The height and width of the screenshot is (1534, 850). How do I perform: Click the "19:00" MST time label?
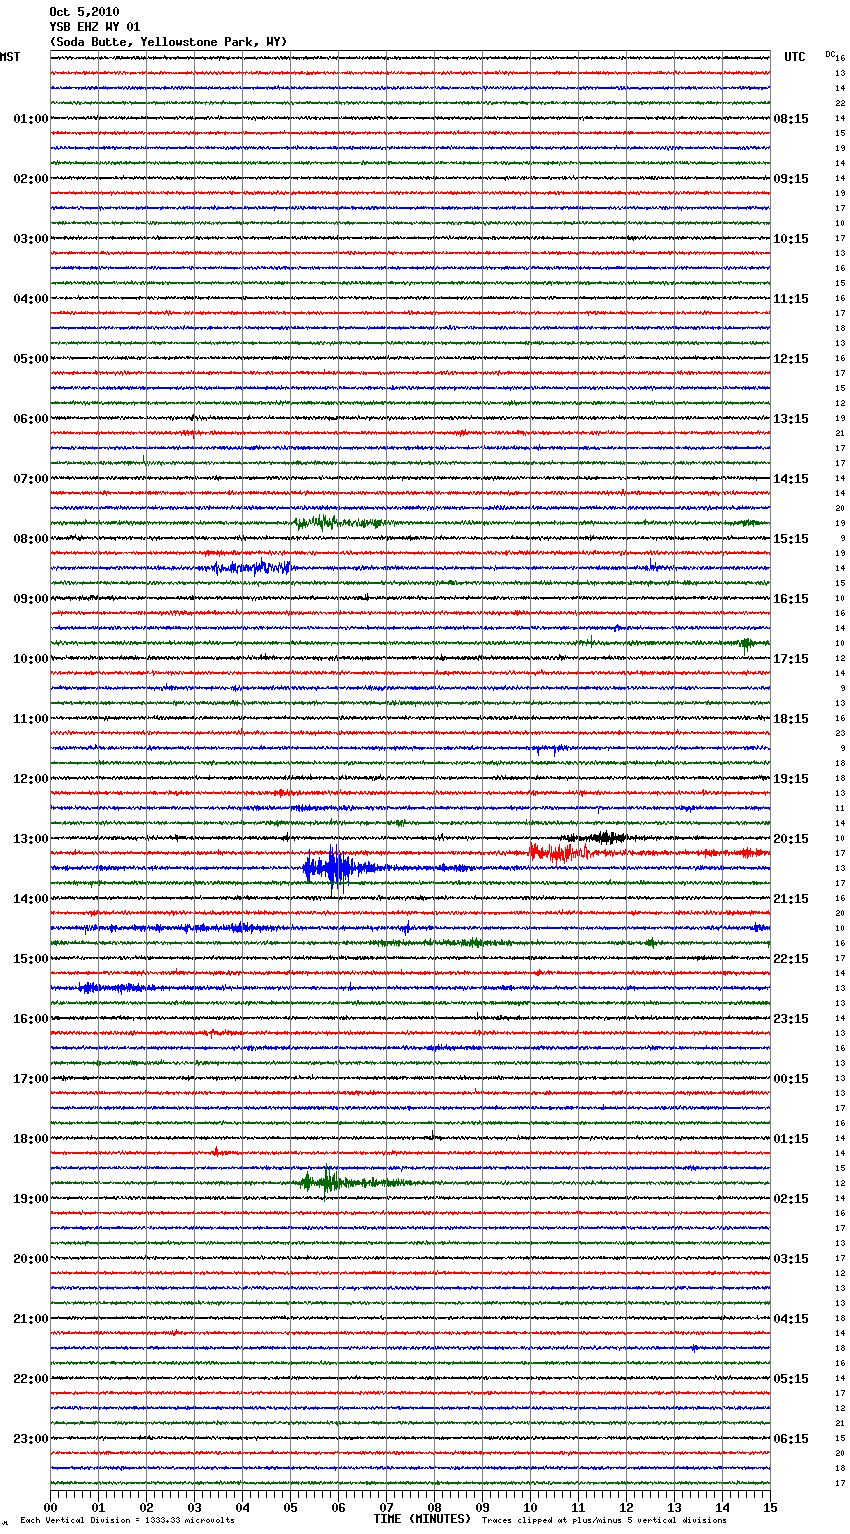tap(31, 1199)
